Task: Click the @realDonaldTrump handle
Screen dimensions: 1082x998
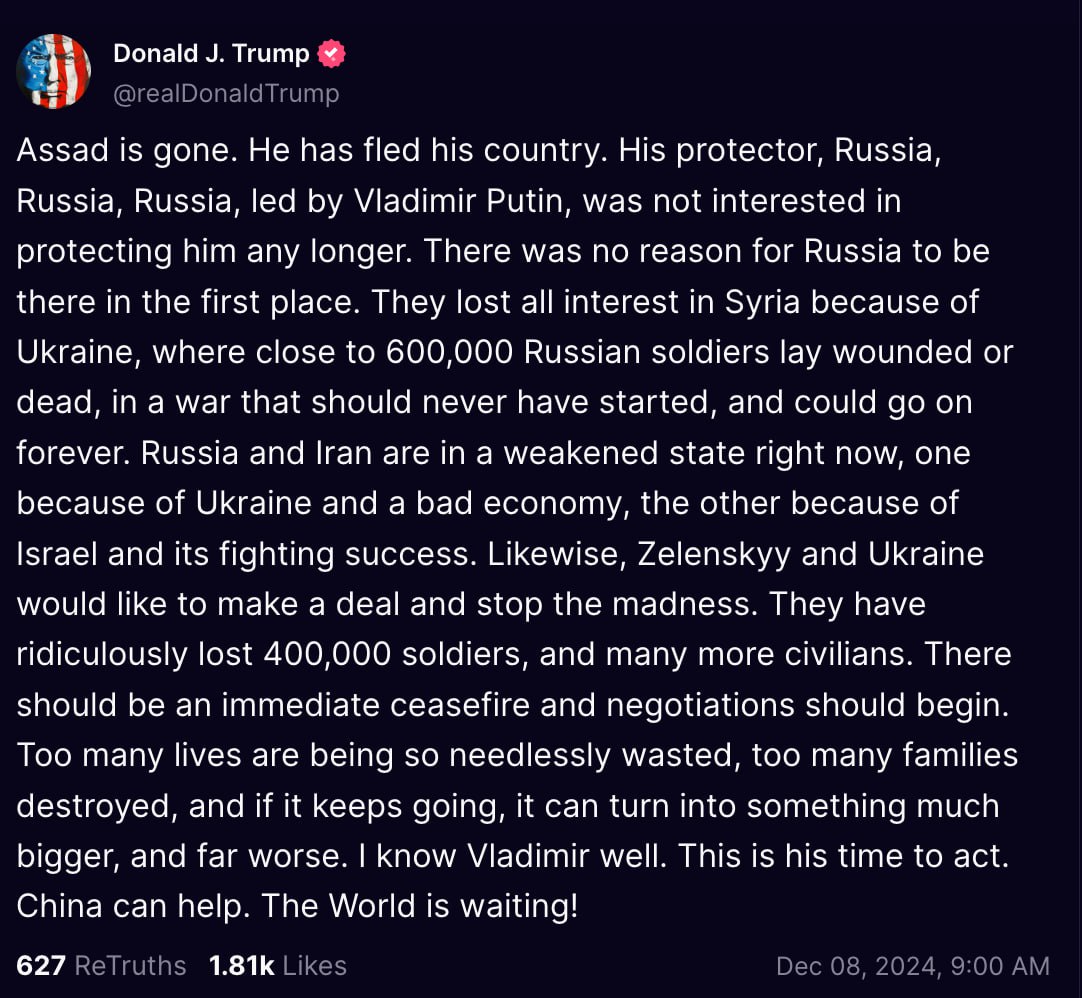Action: click(226, 93)
